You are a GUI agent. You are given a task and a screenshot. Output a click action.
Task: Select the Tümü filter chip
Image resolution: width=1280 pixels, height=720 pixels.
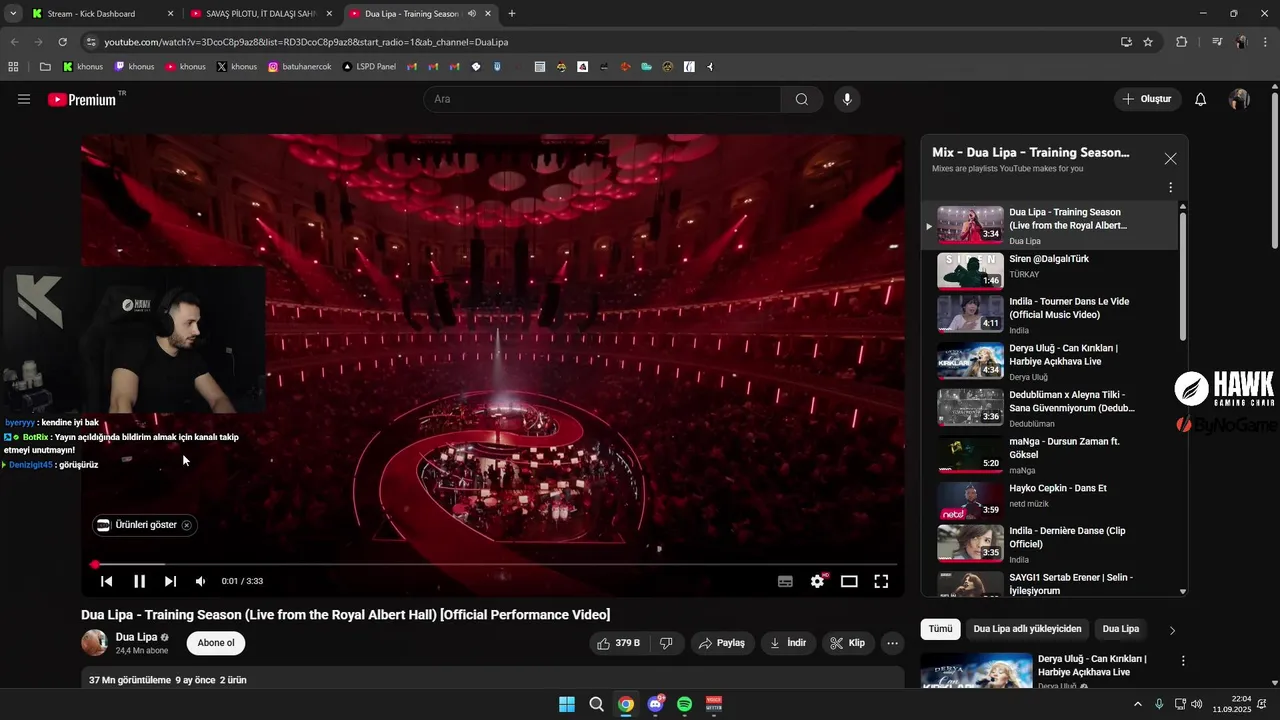(940, 629)
